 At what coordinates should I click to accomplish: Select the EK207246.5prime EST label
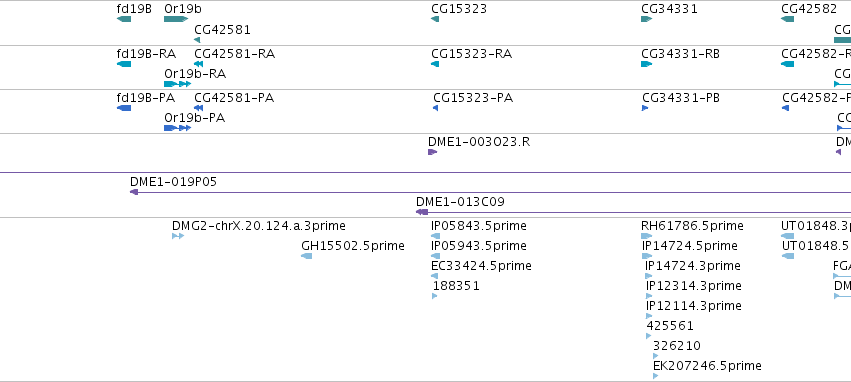click(x=707, y=366)
